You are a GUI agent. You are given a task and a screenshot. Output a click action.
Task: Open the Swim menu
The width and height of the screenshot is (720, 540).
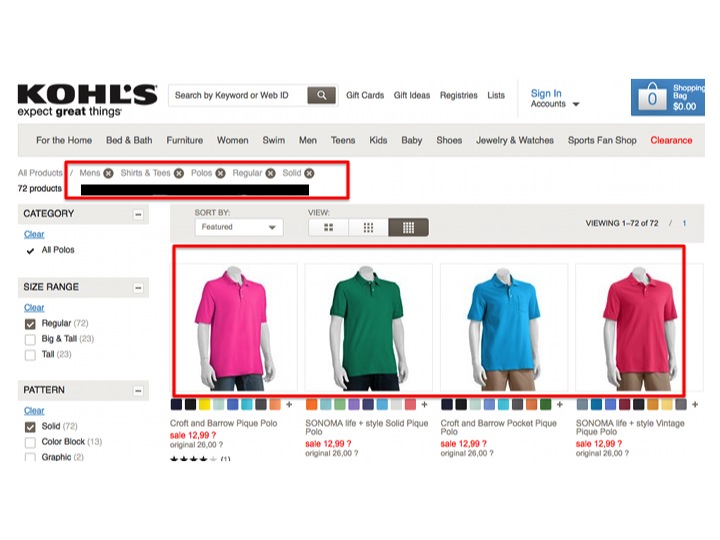(274, 140)
